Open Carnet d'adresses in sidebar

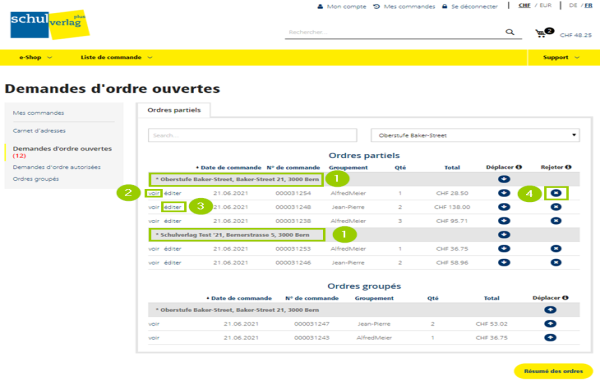tap(39, 131)
